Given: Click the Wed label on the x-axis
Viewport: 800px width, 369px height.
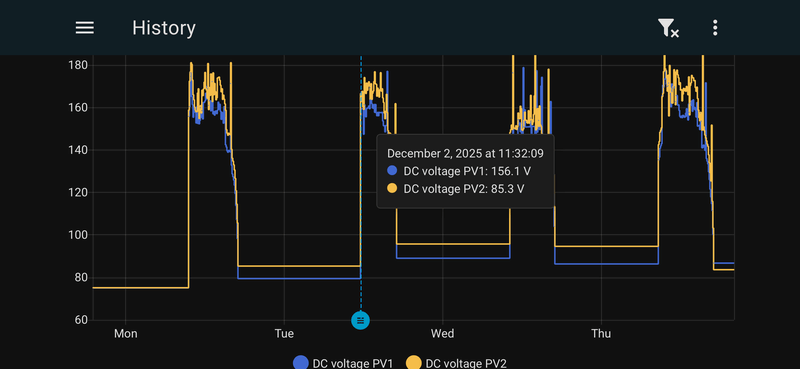Looking at the screenshot, I should point(442,334).
